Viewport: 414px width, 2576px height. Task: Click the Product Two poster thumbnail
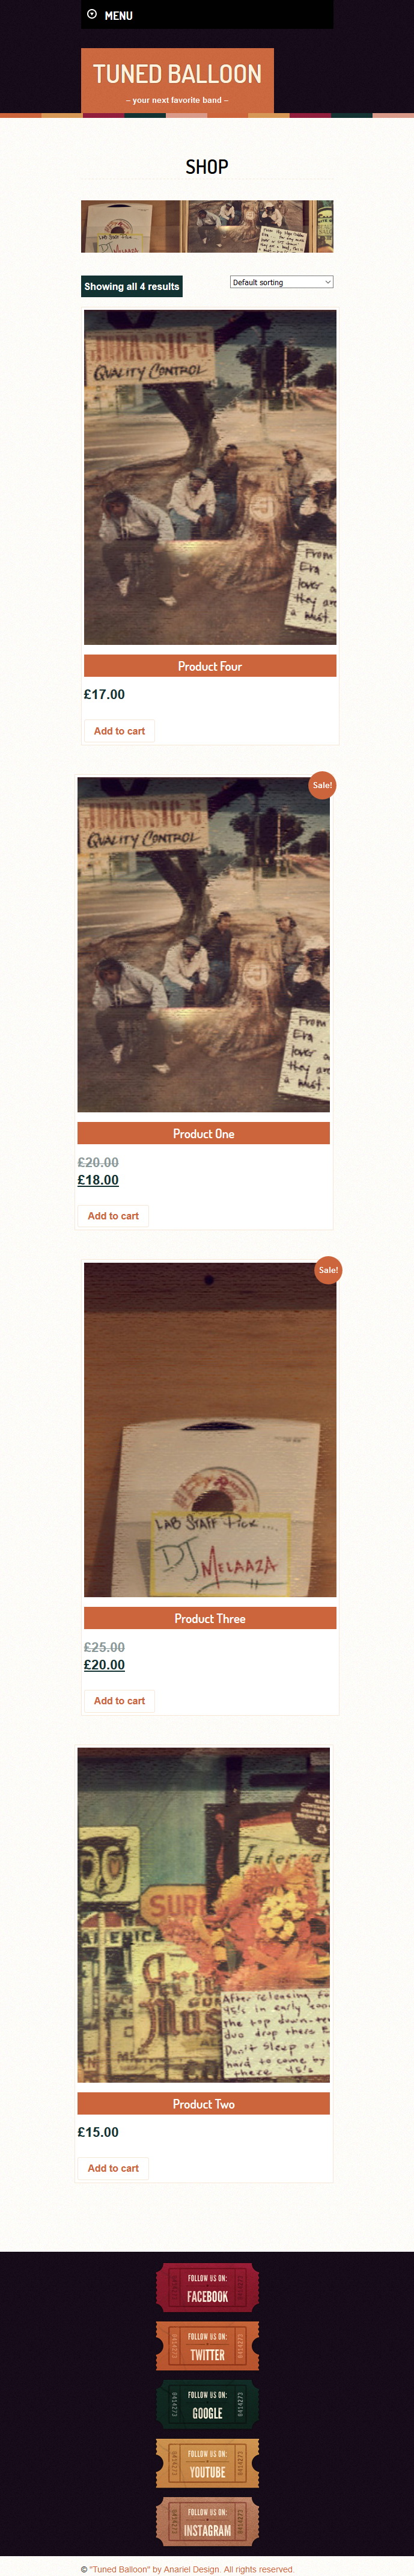coord(204,1915)
